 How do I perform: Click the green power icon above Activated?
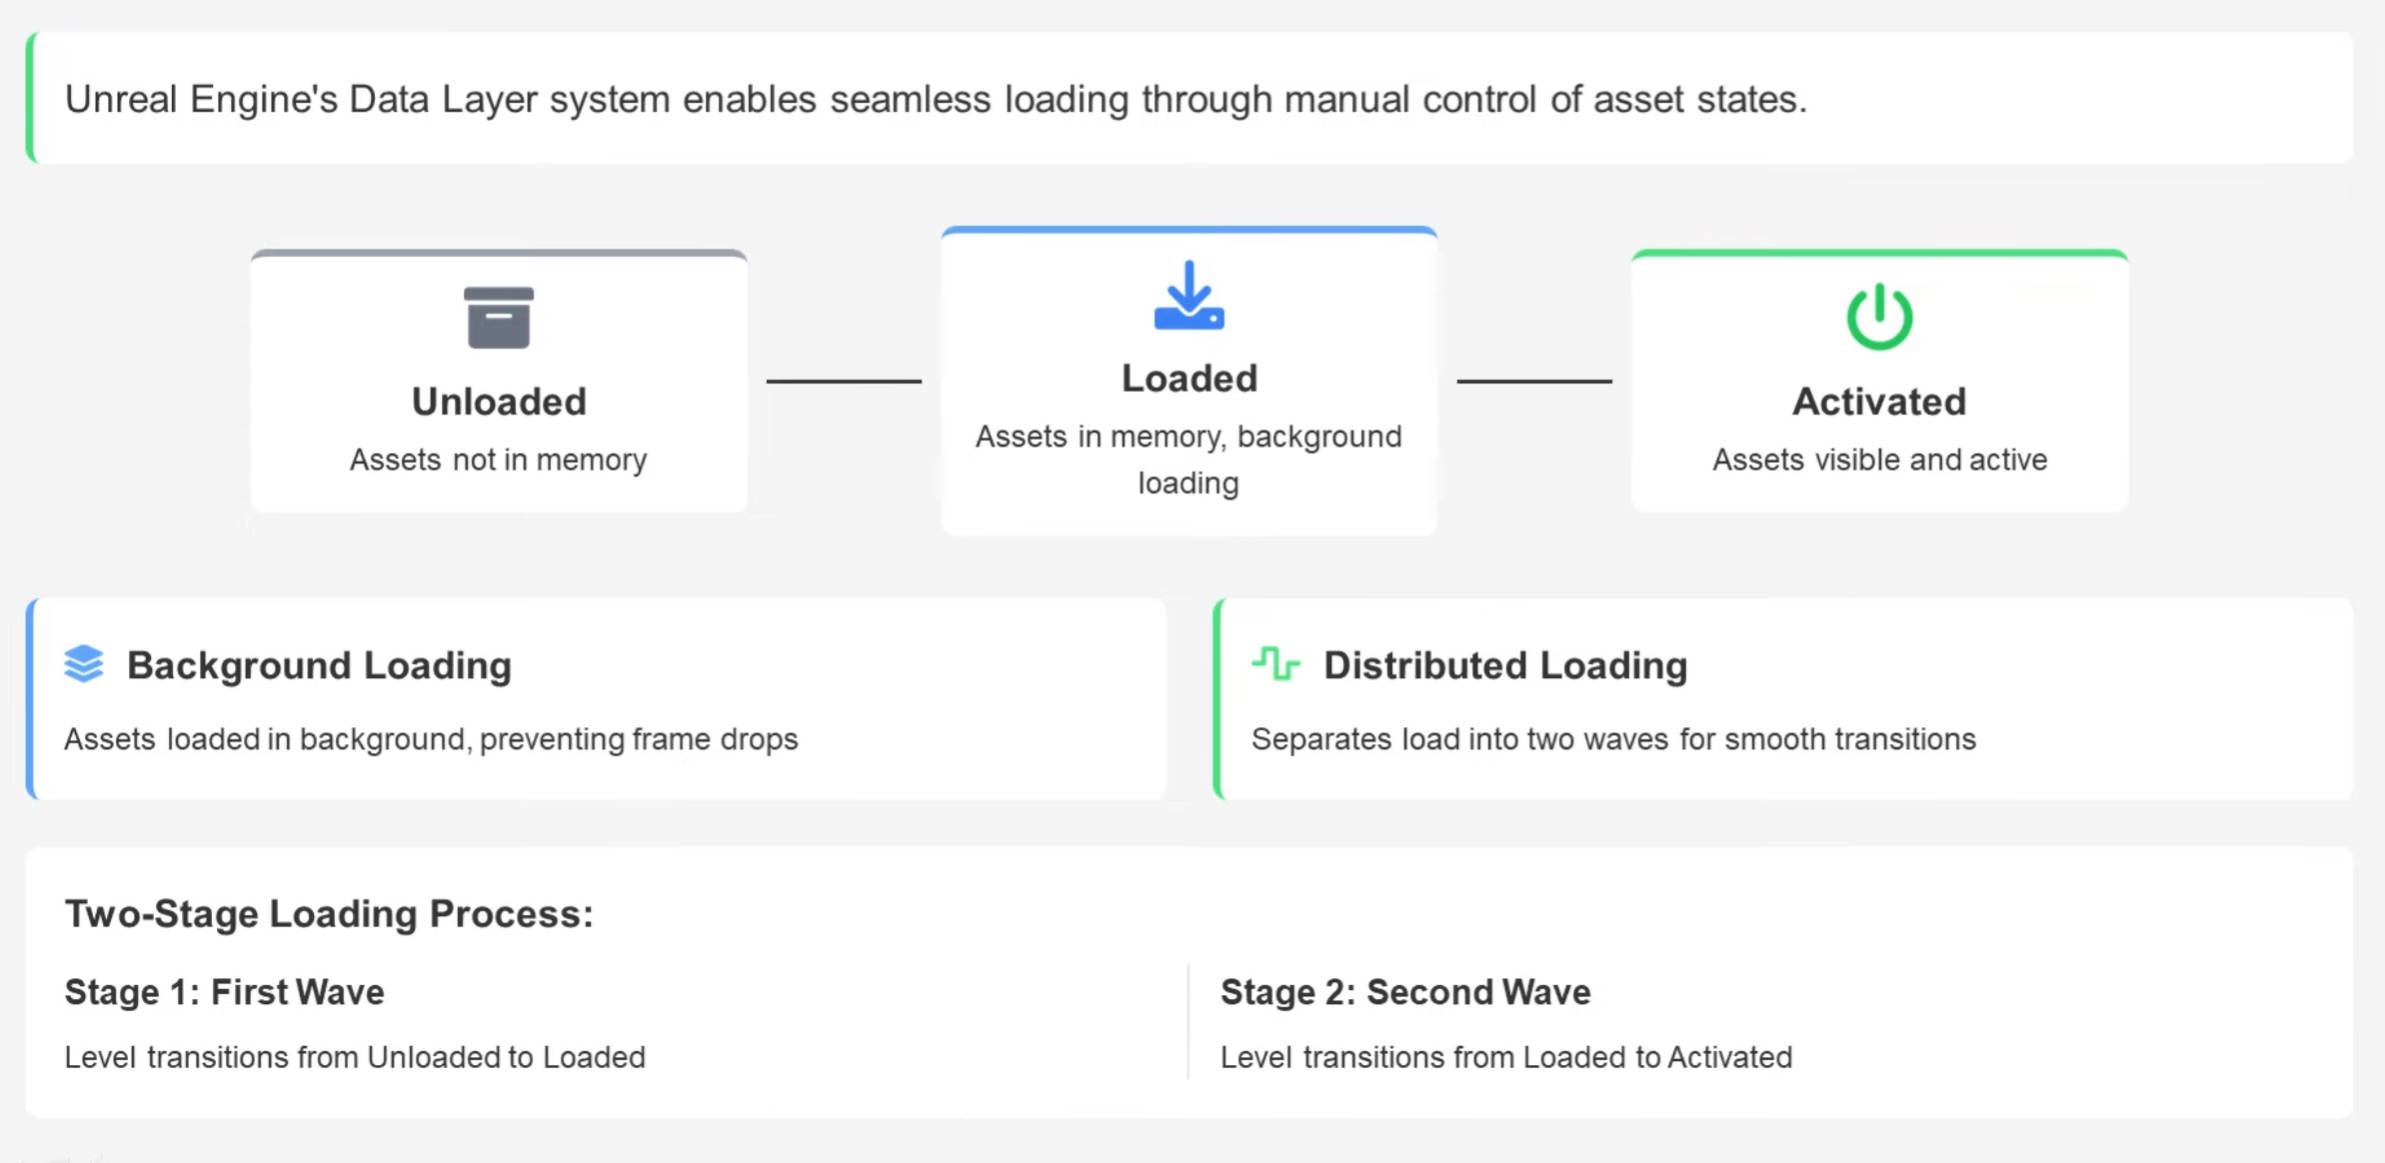click(1879, 317)
